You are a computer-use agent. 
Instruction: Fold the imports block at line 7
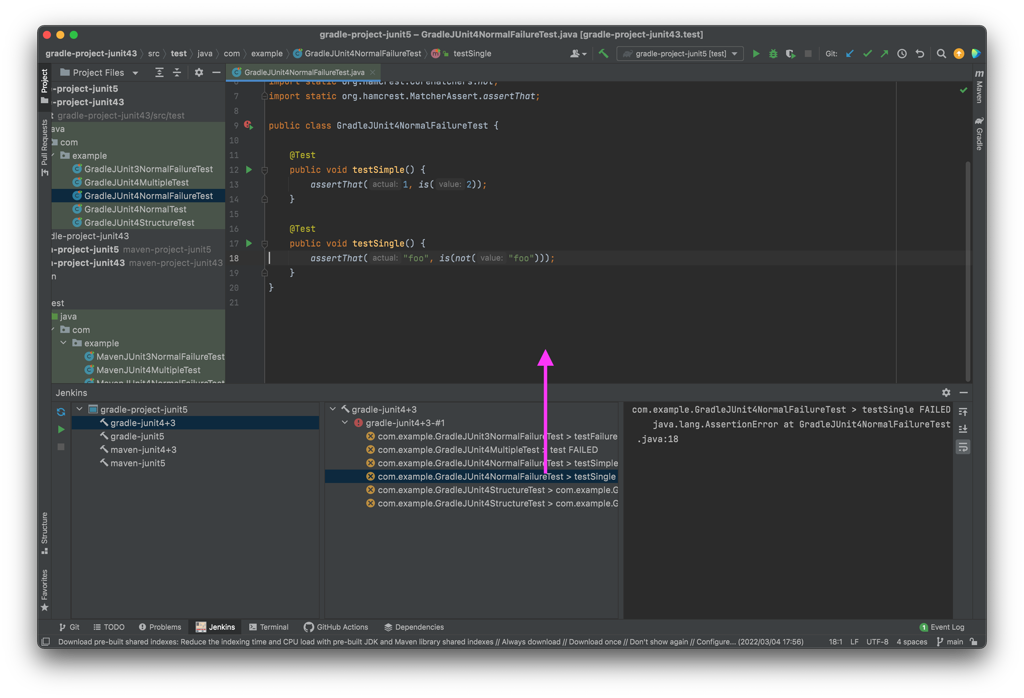(x=264, y=96)
